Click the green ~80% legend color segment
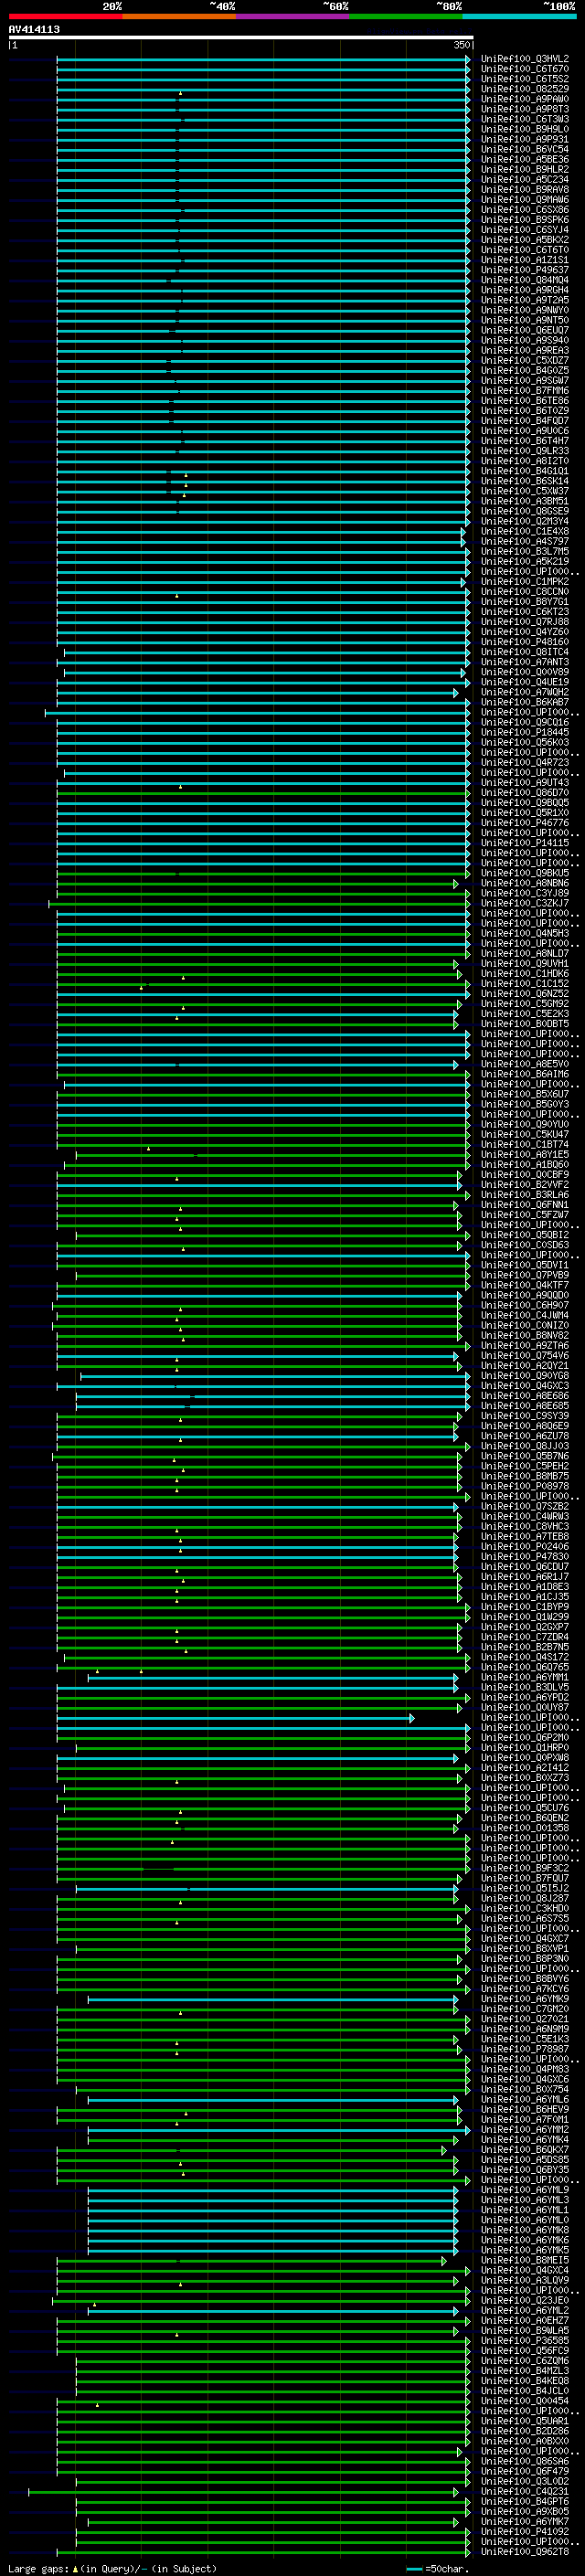This screenshot has height=2576, width=585. 406,17
